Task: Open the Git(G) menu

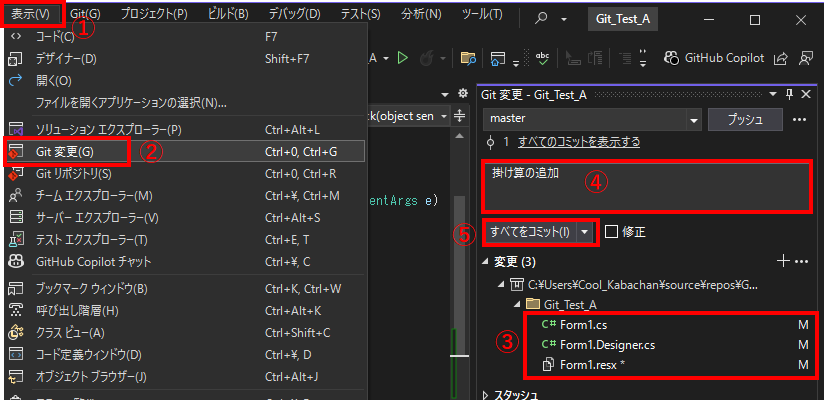Action: tap(86, 15)
